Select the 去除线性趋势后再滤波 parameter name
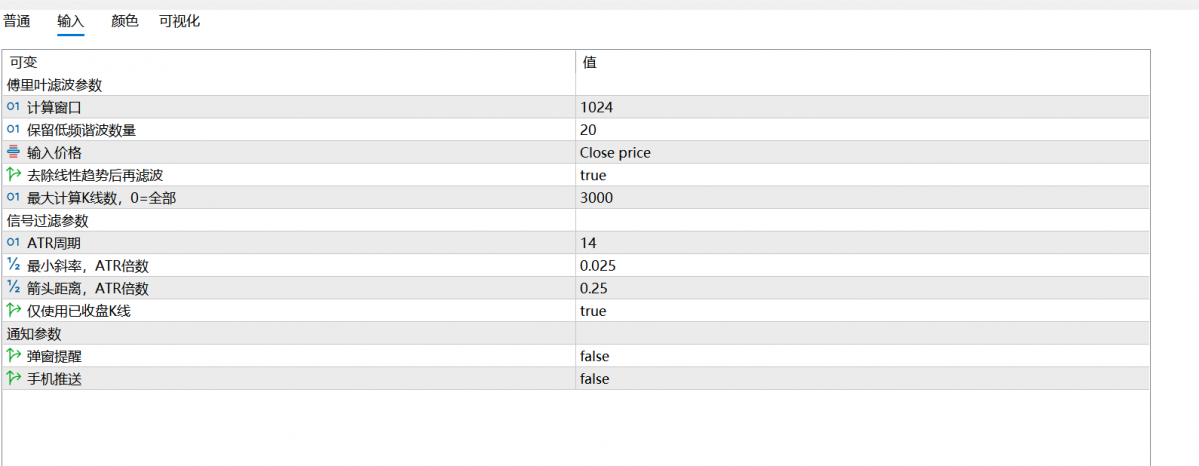The image size is (1199, 466). click(x=96, y=175)
